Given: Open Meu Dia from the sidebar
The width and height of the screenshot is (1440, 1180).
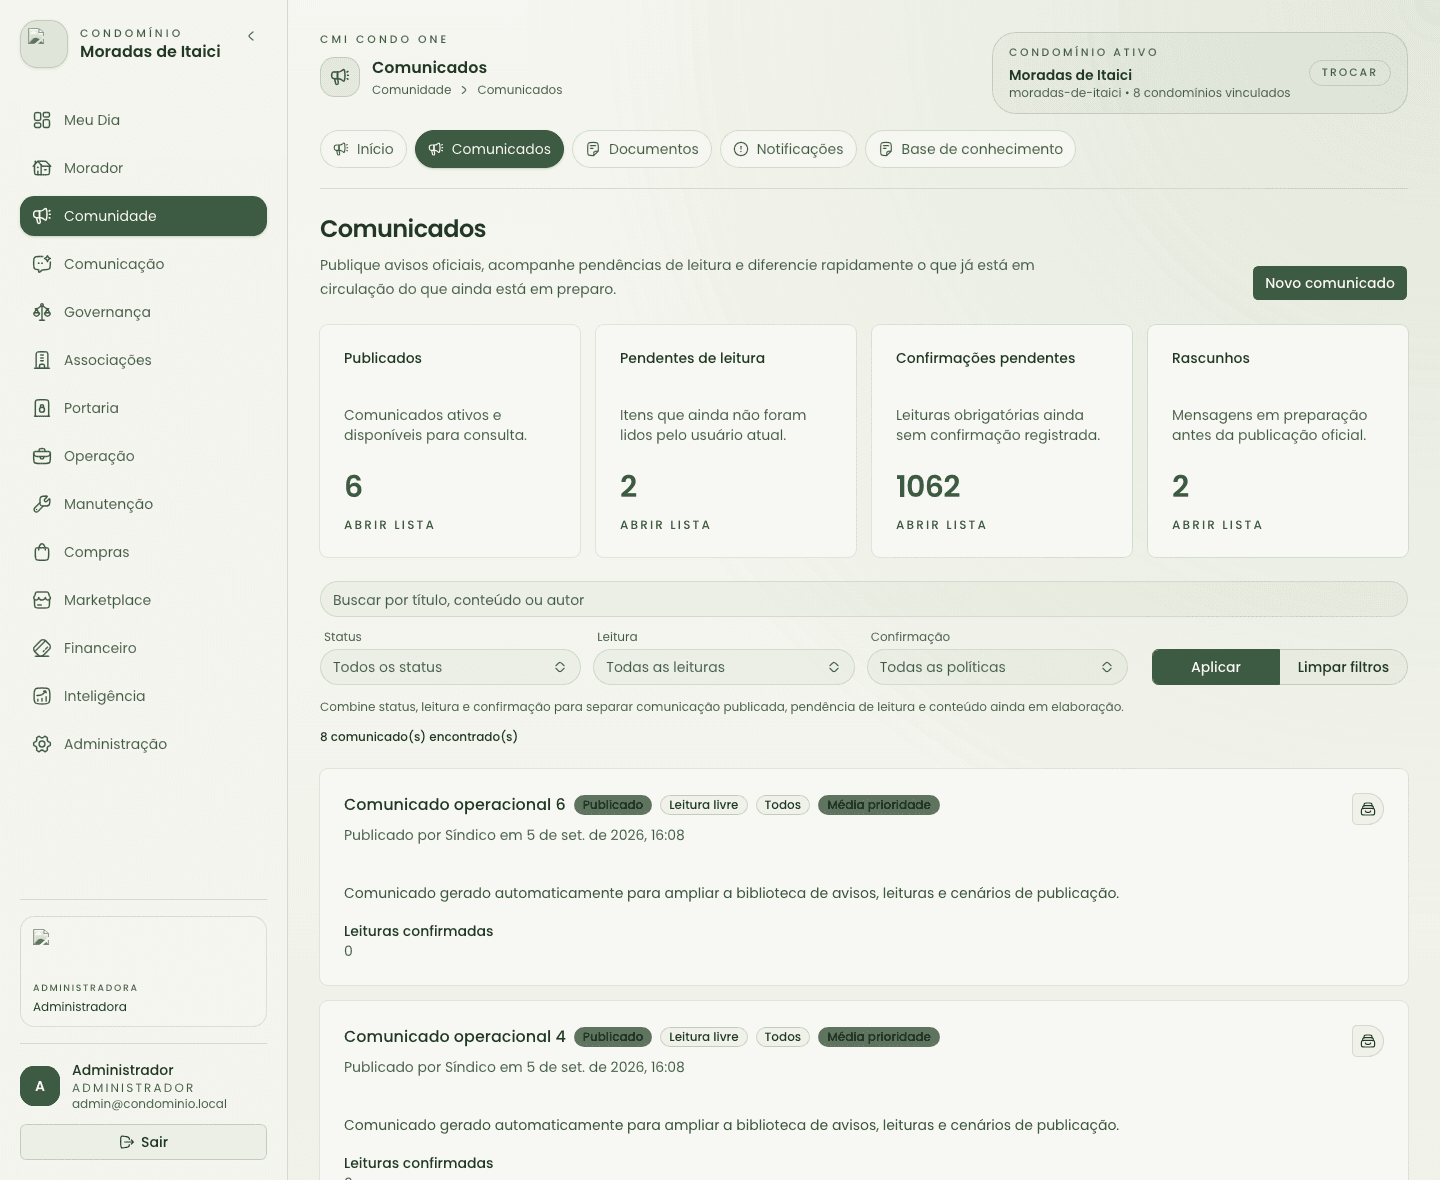Looking at the screenshot, I should tap(143, 120).
